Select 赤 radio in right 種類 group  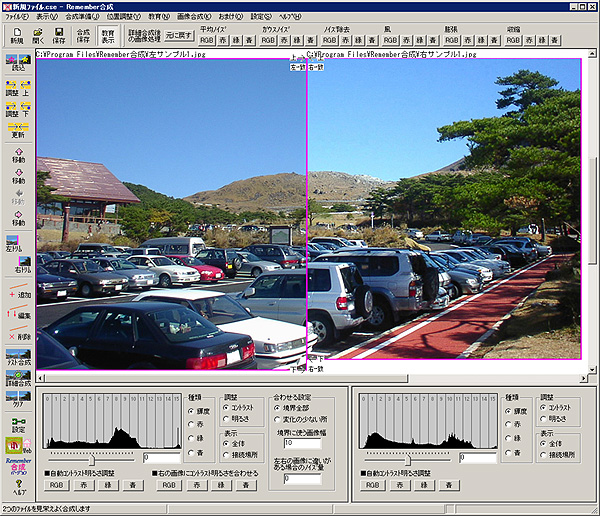(512, 425)
